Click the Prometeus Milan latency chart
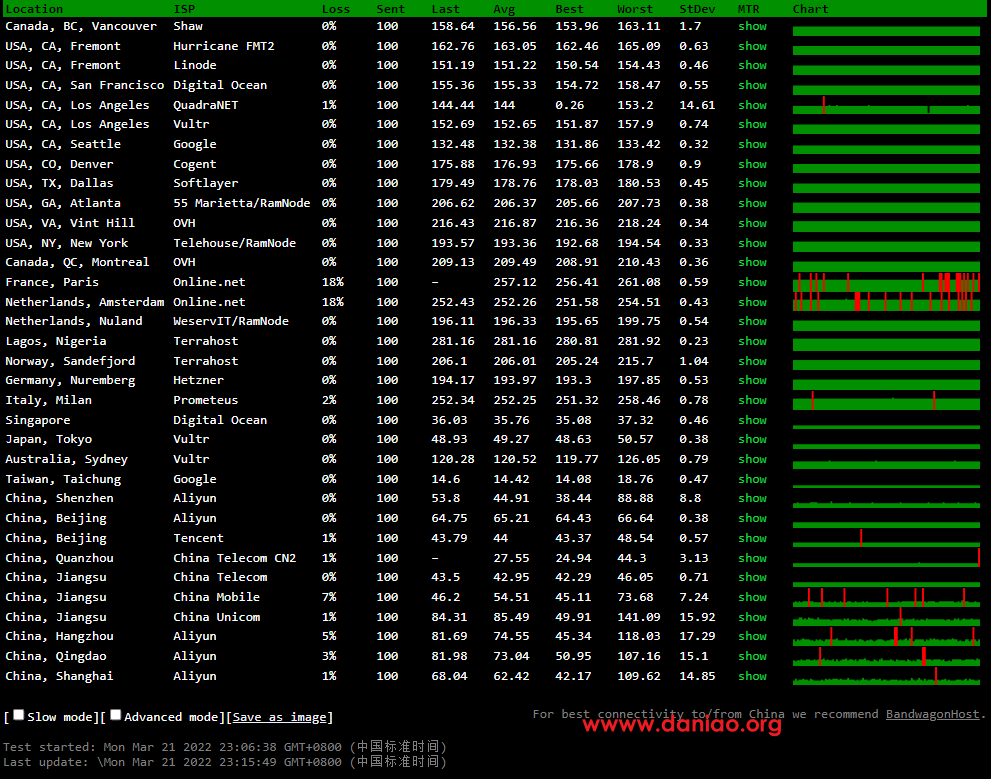991x779 pixels. pos(886,401)
